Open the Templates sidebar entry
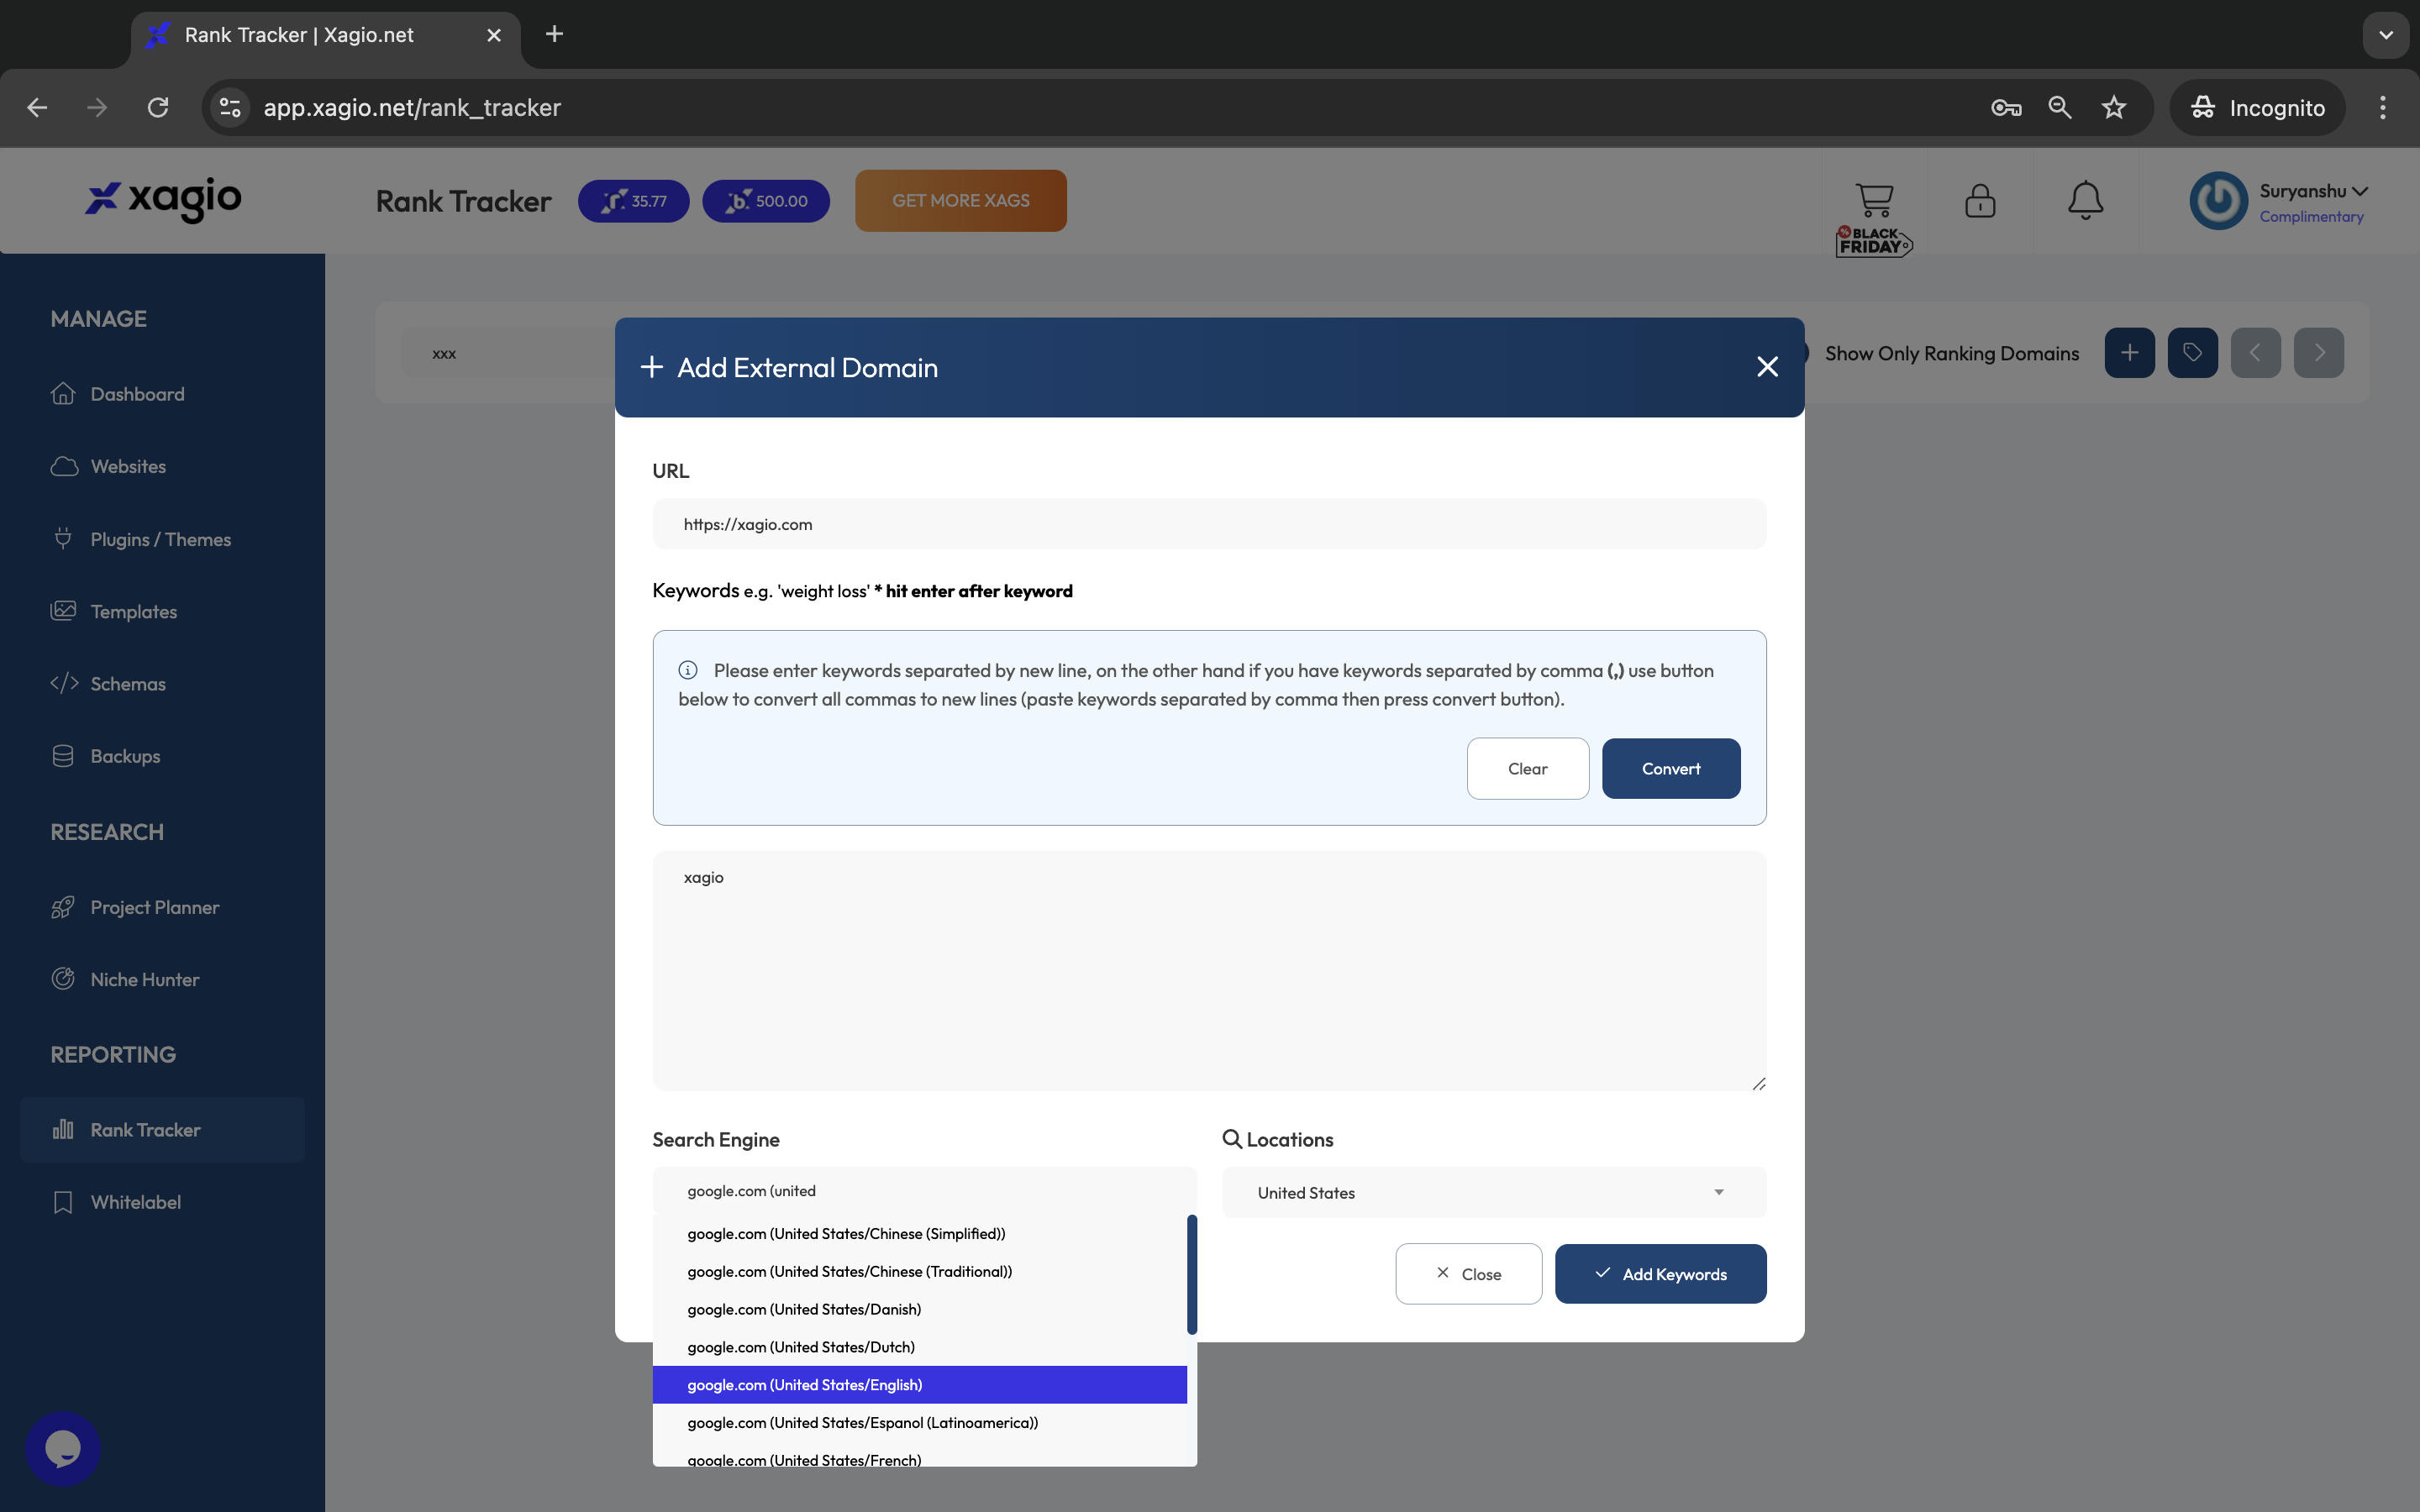 (113, 611)
